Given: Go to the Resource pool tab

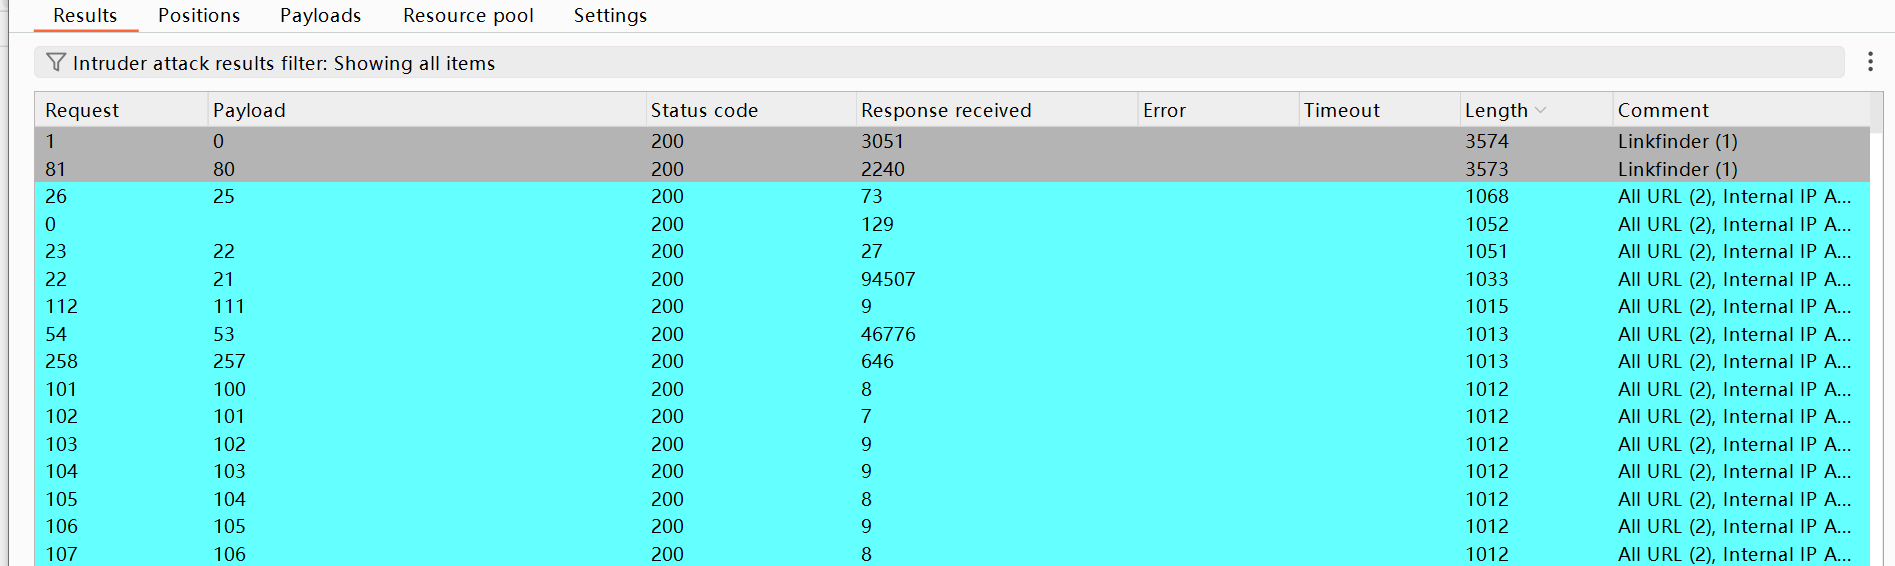Looking at the screenshot, I should (x=468, y=16).
